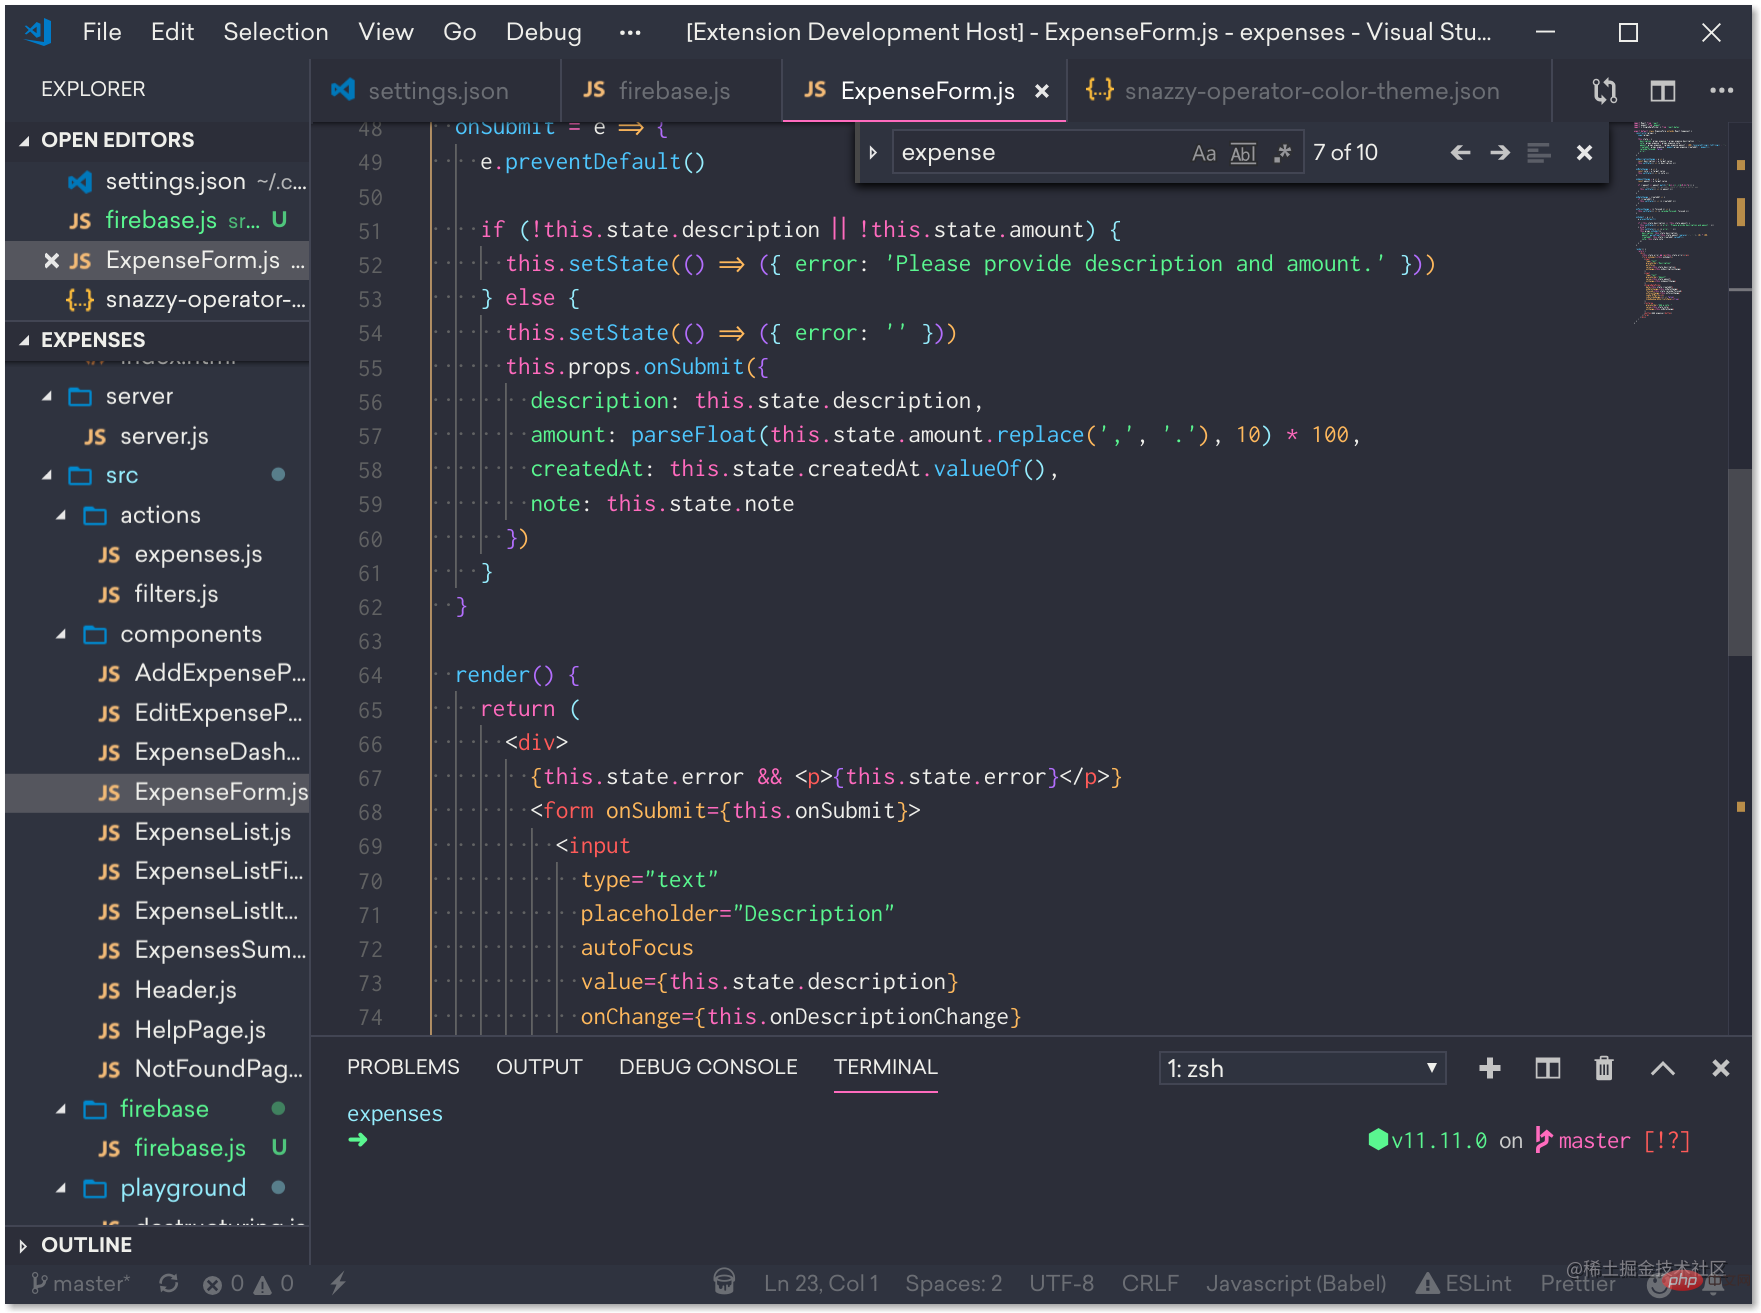Click Prettier in the status bar
This screenshot has height=1313, width=1761.
point(1577,1283)
